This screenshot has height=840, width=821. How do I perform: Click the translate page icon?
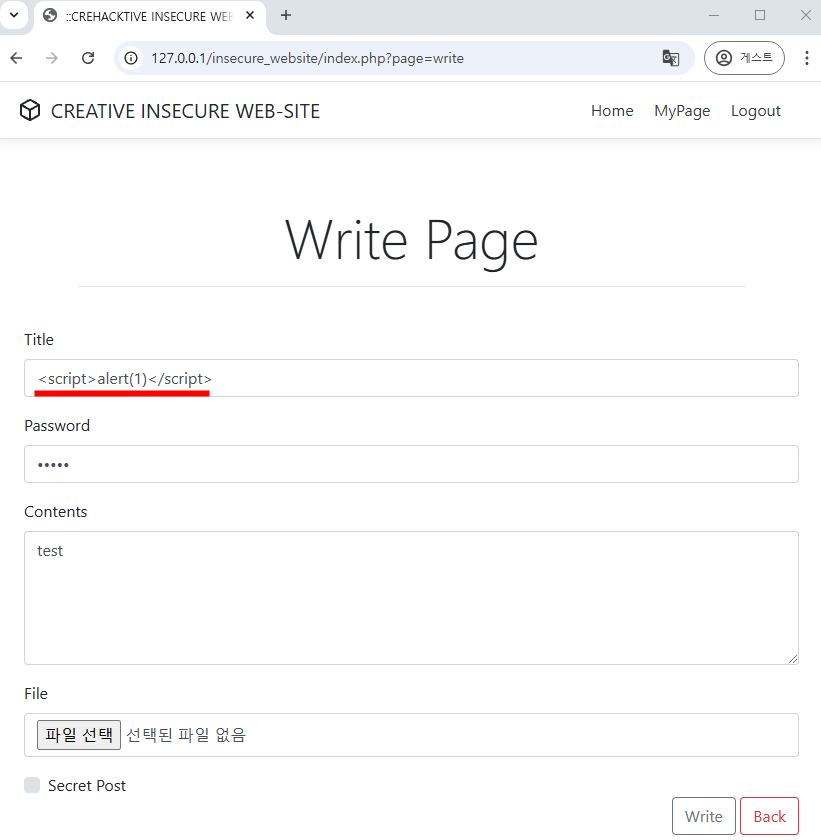coord(671,58)
